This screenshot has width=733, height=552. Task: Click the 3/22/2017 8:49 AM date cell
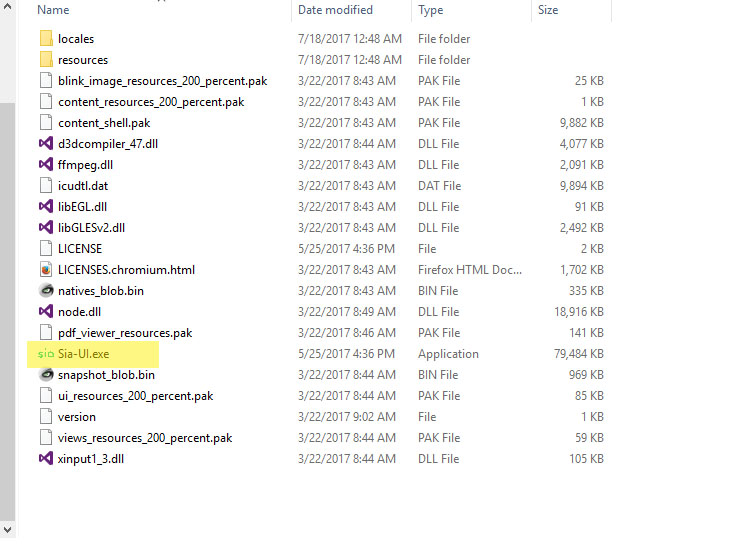(x=347, y=312)
